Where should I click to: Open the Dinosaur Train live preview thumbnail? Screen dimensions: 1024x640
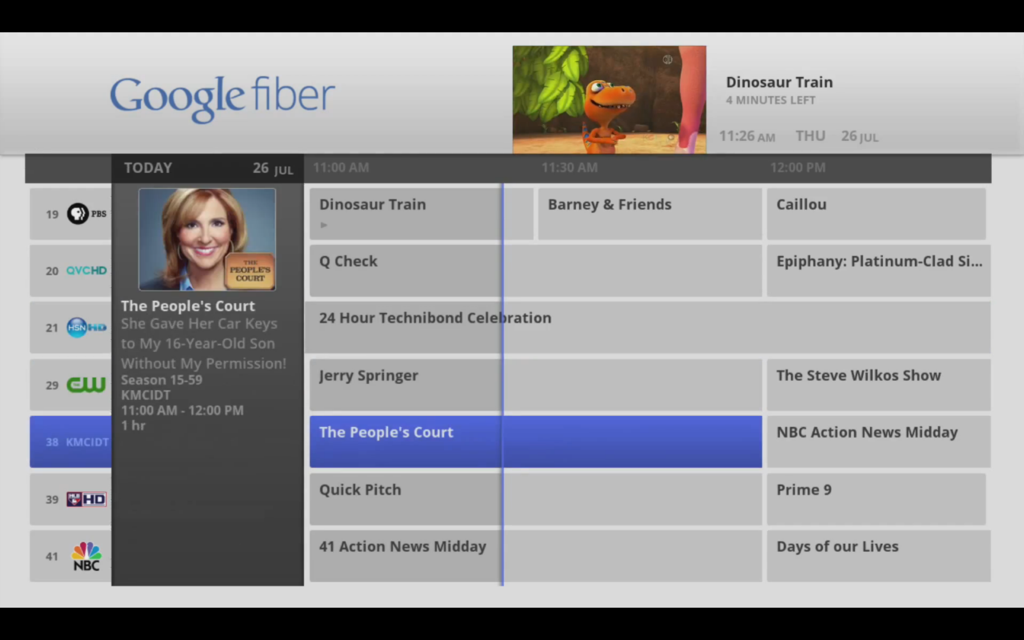coord(609,99)
